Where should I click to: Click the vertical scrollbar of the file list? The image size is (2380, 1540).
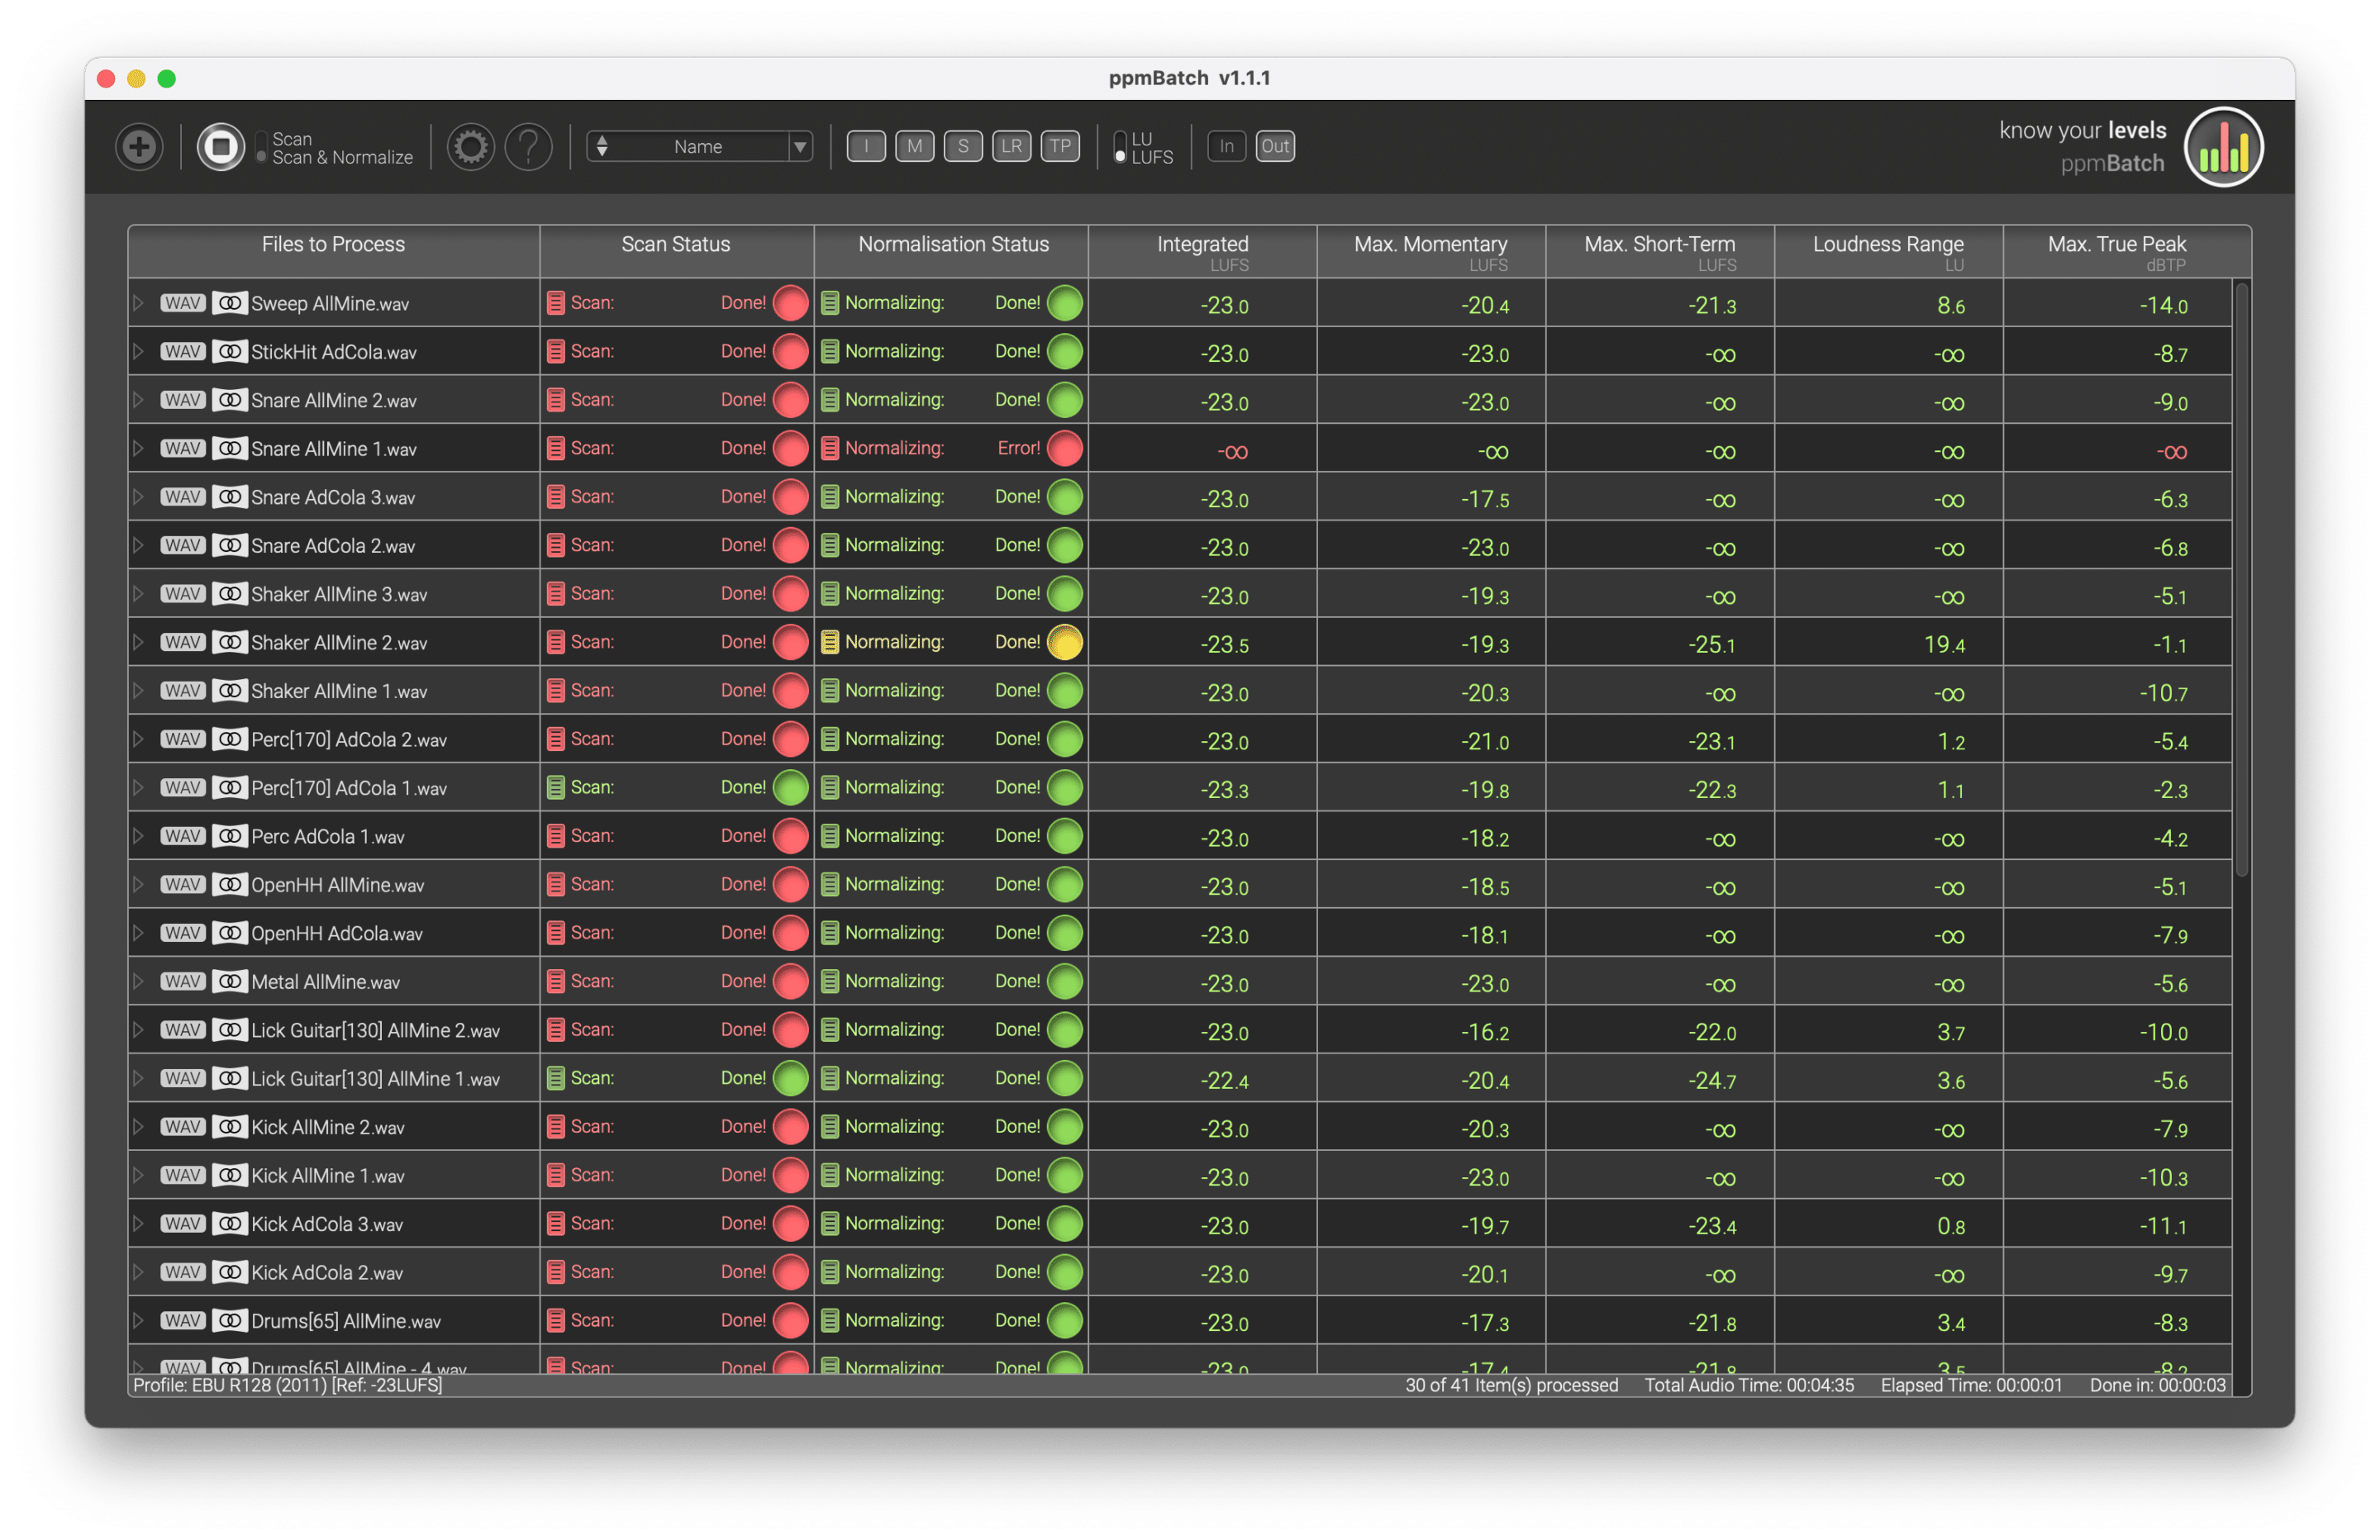tap(2242, 580)
